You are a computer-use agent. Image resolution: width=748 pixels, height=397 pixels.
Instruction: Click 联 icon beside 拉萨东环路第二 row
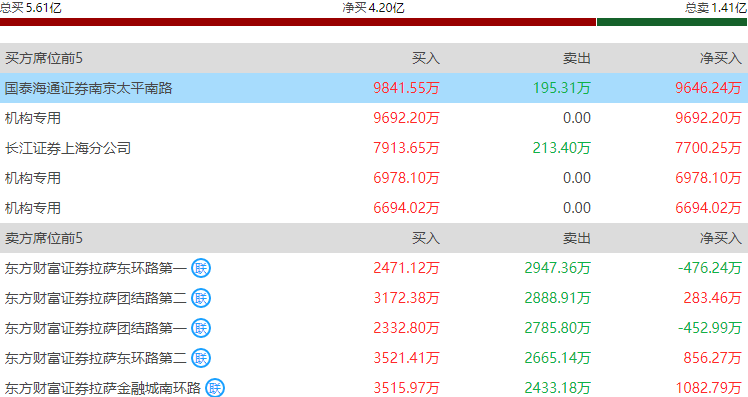click(201, 358)
